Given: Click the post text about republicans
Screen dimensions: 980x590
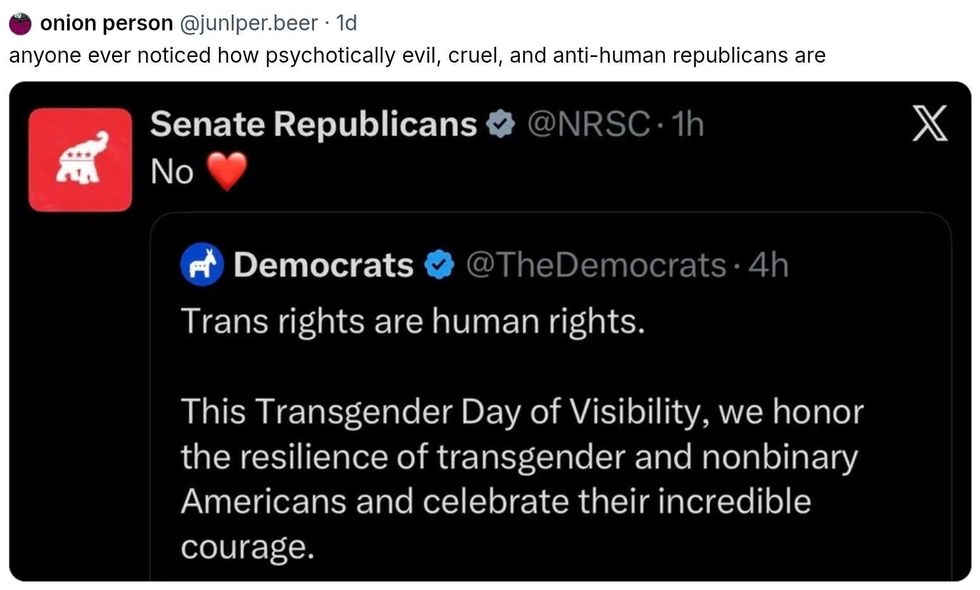Looking at the screenshot, I should click(417, 55).
